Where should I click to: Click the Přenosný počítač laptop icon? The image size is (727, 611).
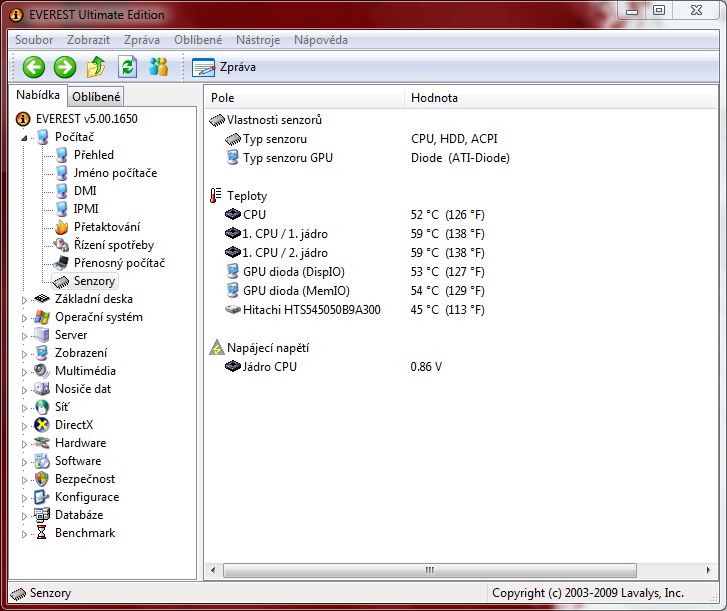pyautogui.click(x=61, y=263)
